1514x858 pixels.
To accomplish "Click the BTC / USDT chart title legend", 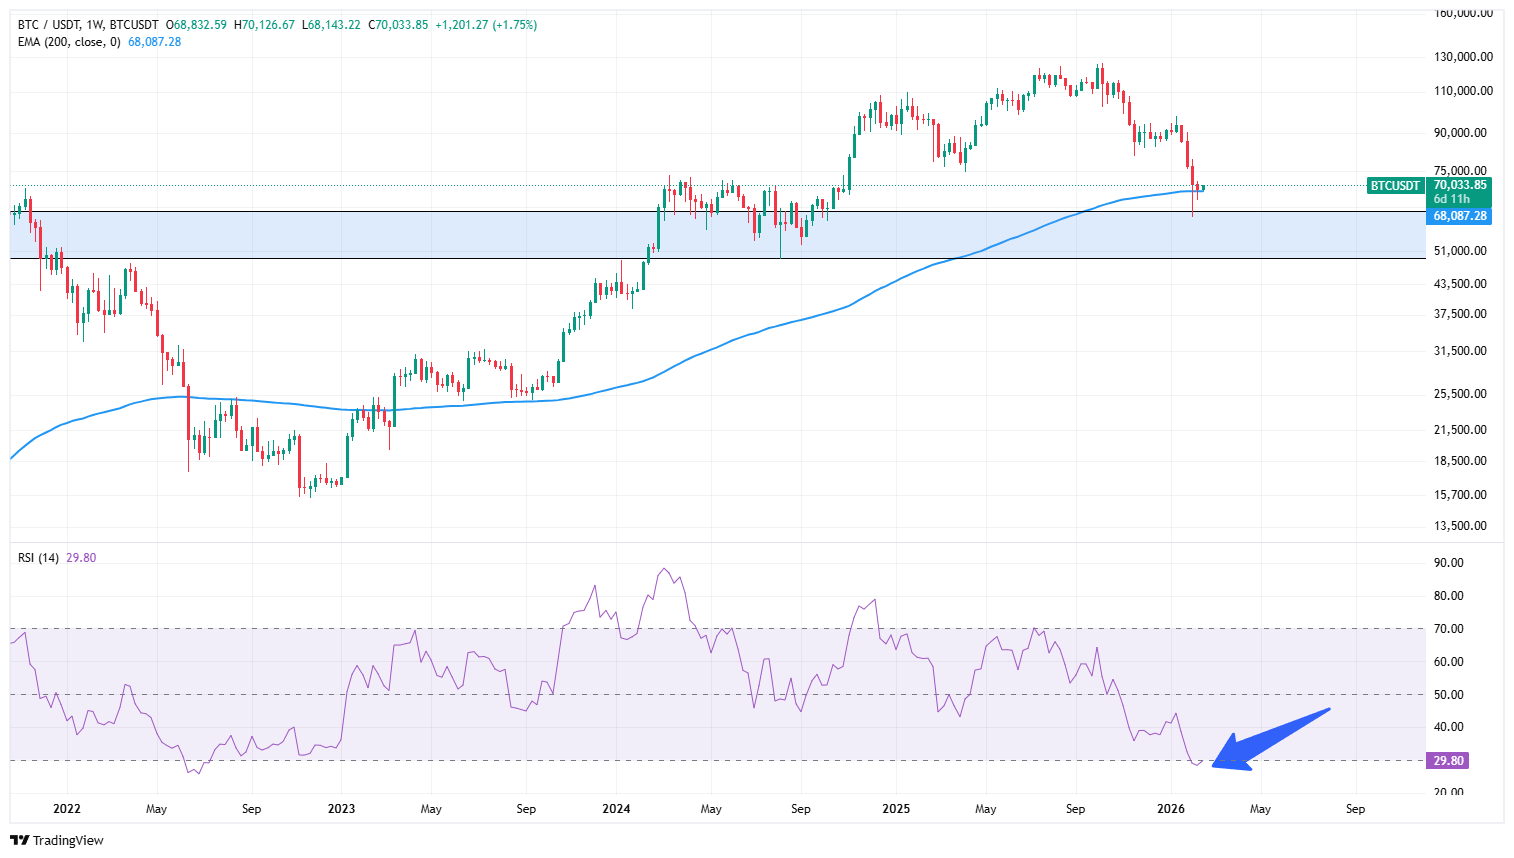I will [88, 25].
